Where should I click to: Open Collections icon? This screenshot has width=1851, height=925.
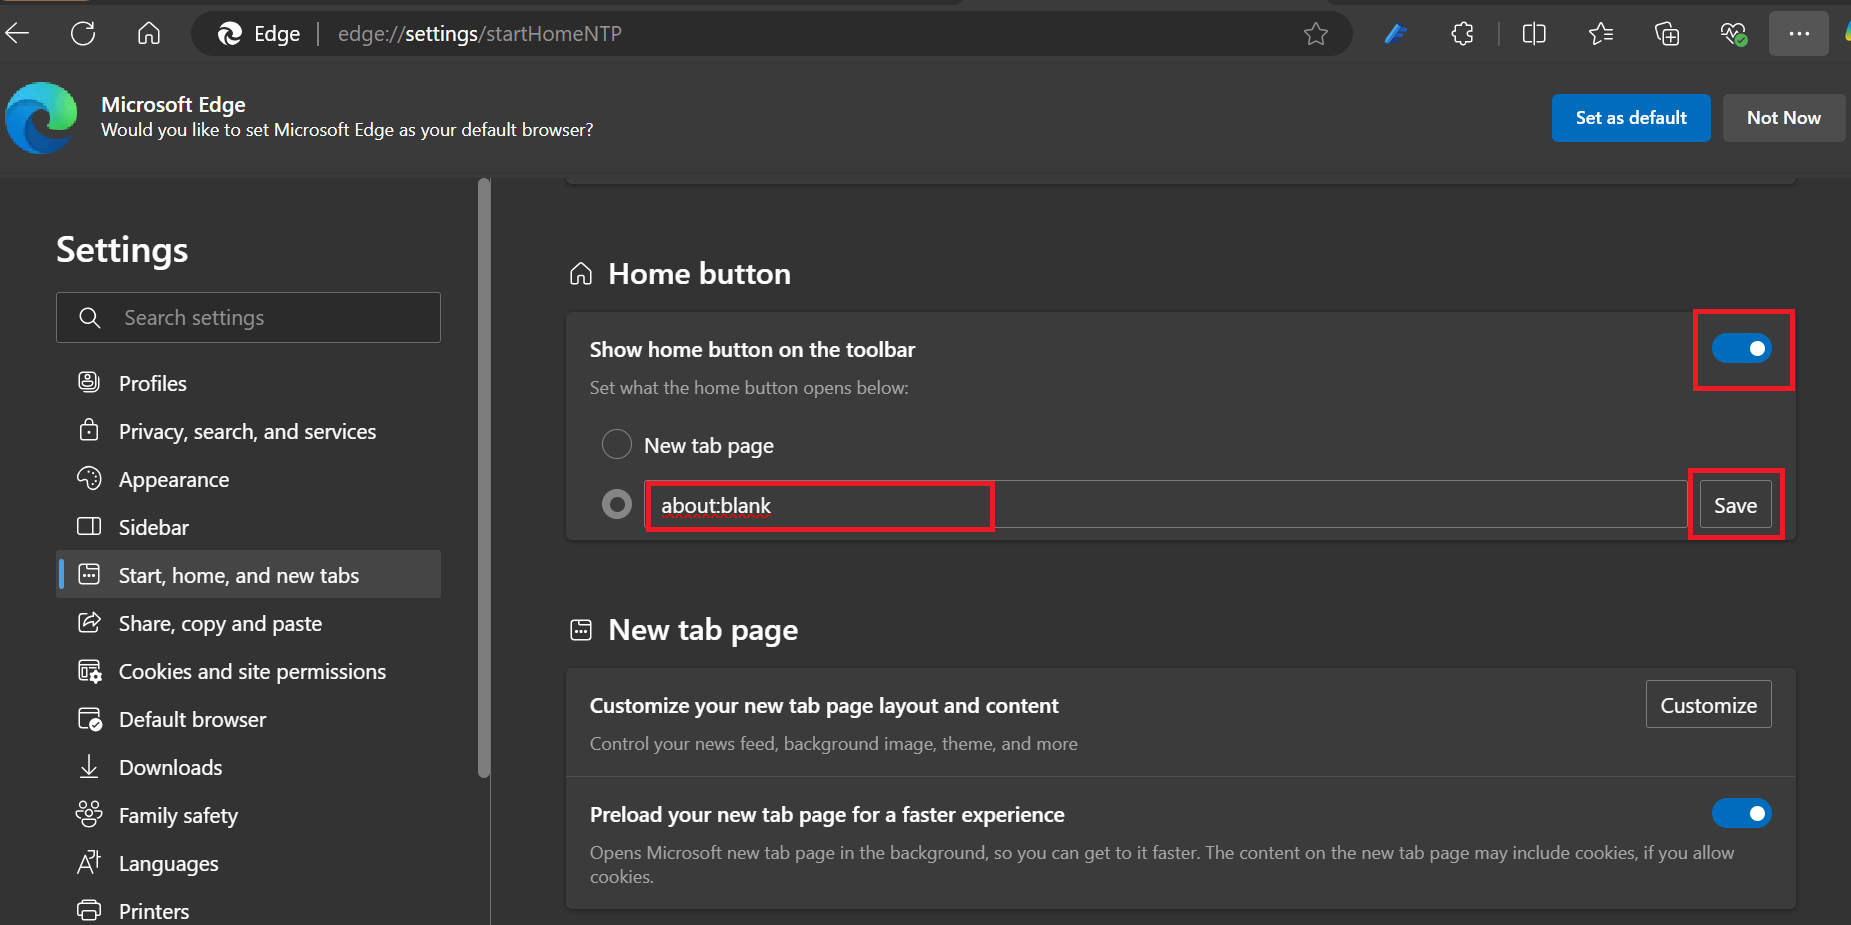[x=1667, y=34]
